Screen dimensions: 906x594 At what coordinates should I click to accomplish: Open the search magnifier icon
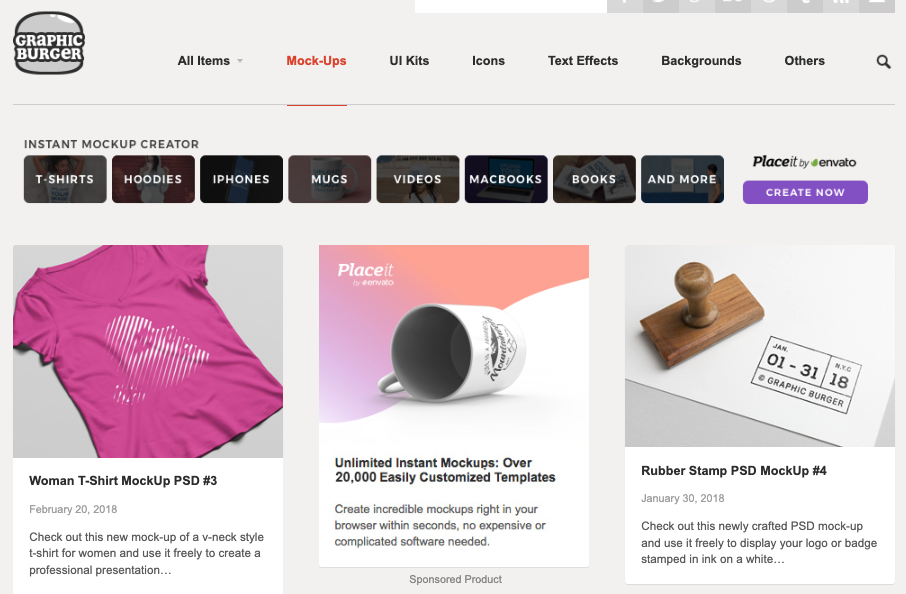coord(883,61)
